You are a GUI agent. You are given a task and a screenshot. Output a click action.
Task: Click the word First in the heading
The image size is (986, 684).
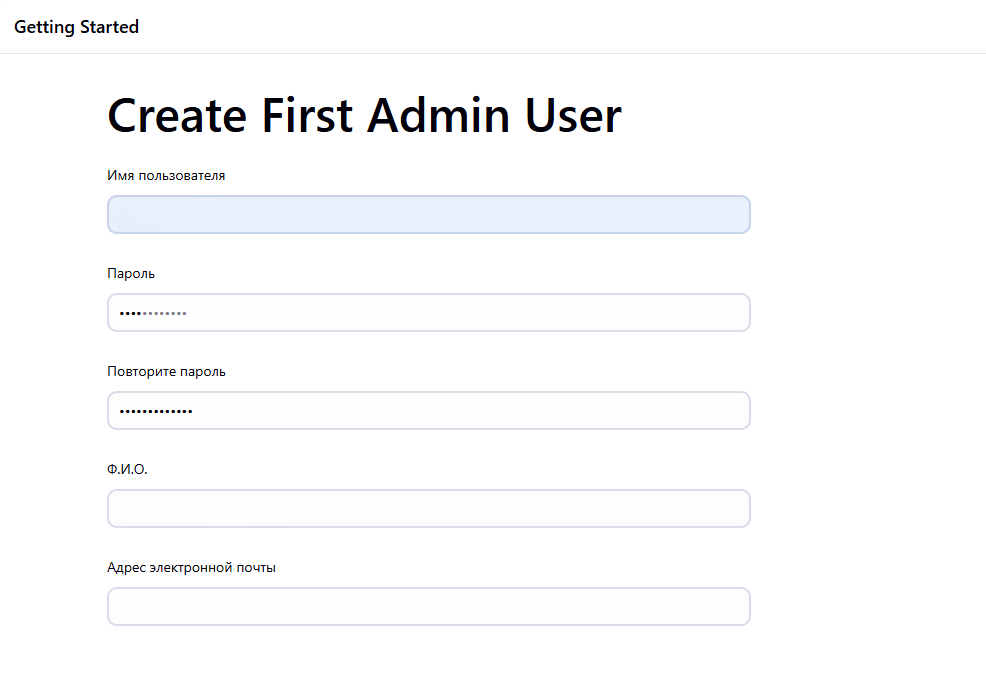307,115
